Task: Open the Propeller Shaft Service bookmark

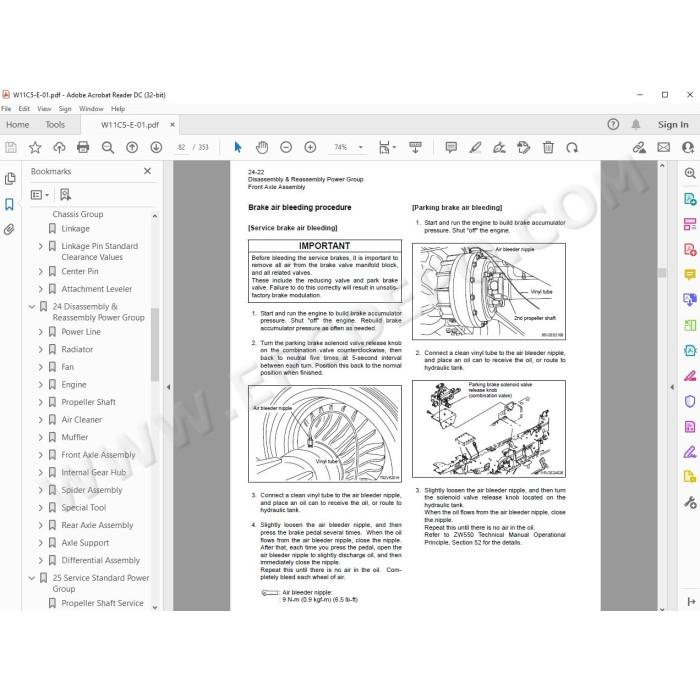Action: tap(102, 603)
